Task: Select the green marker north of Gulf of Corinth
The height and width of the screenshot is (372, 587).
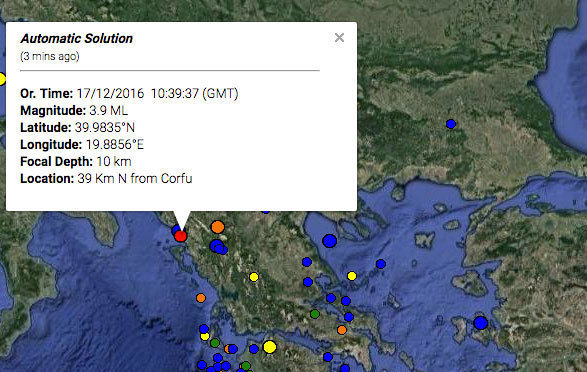Action: 315,314
